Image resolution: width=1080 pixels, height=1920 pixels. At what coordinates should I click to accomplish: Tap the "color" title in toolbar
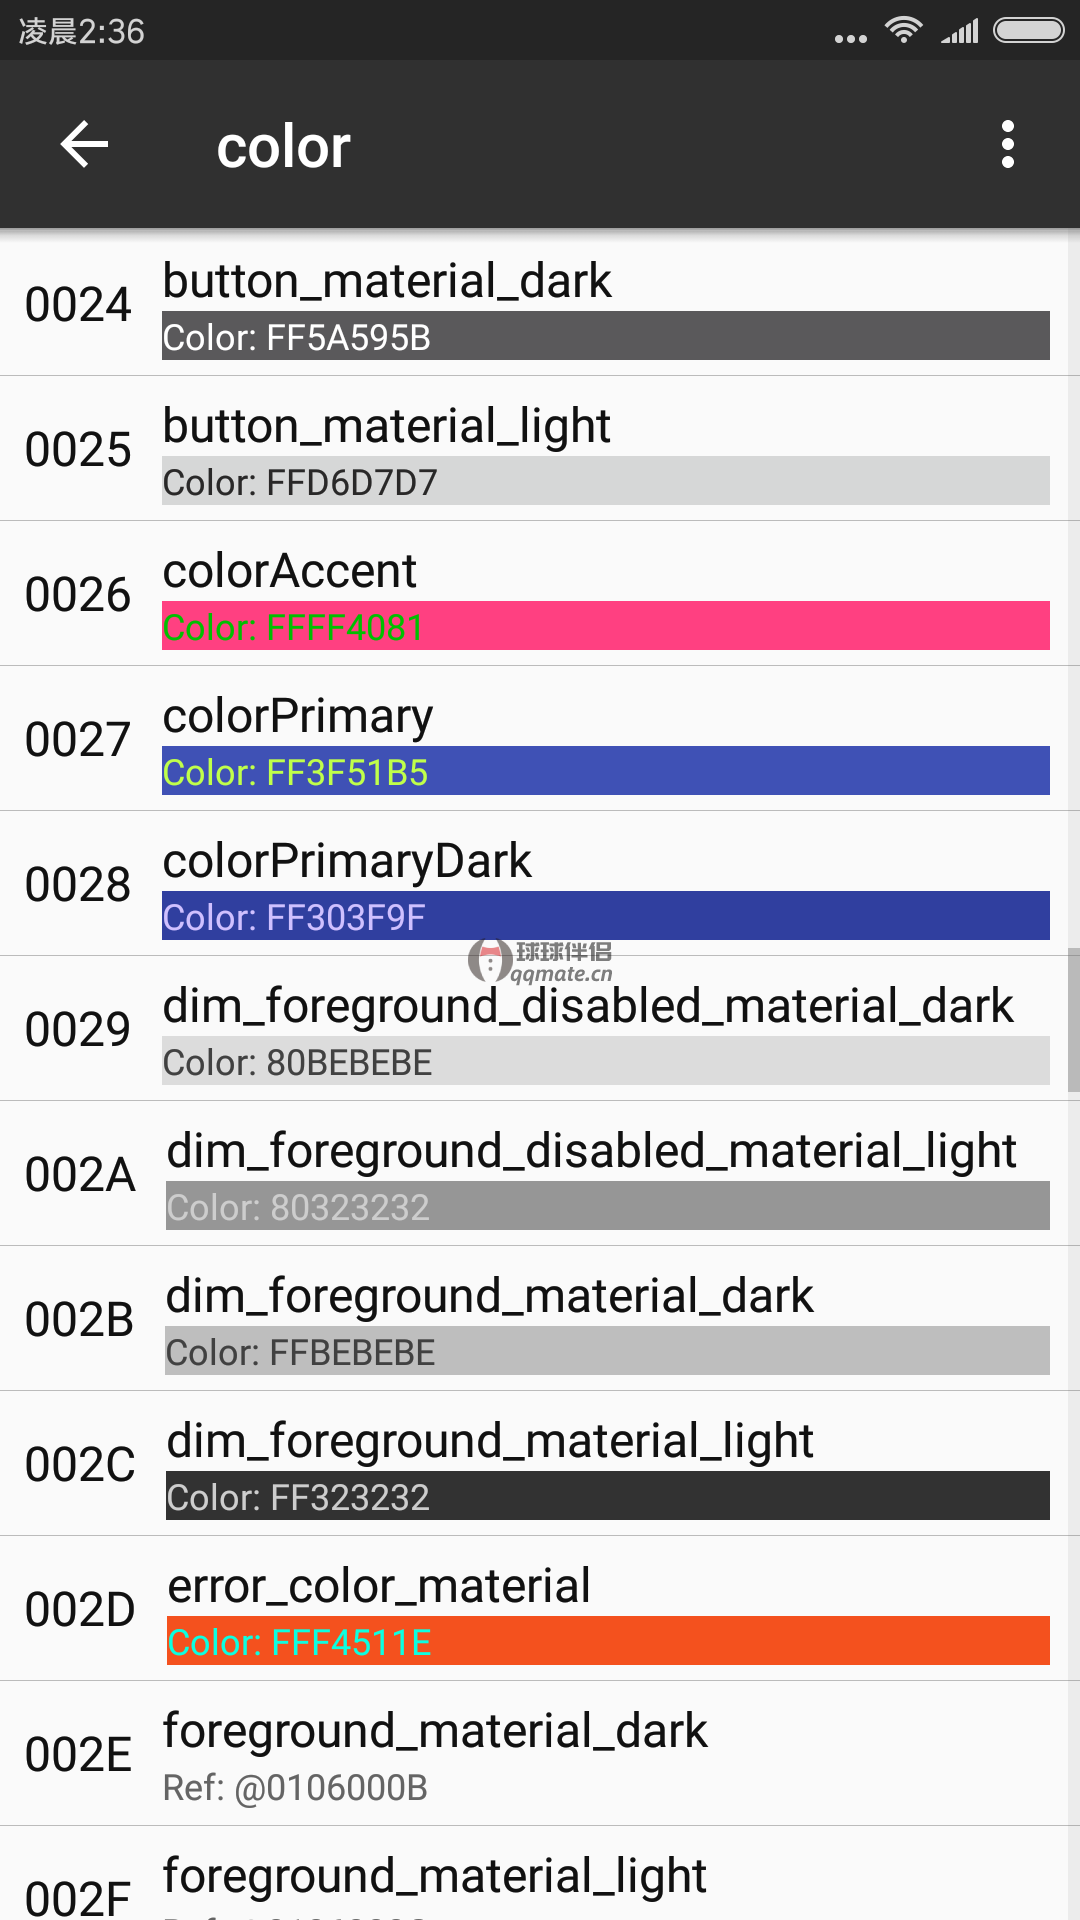tap(284, 147)
